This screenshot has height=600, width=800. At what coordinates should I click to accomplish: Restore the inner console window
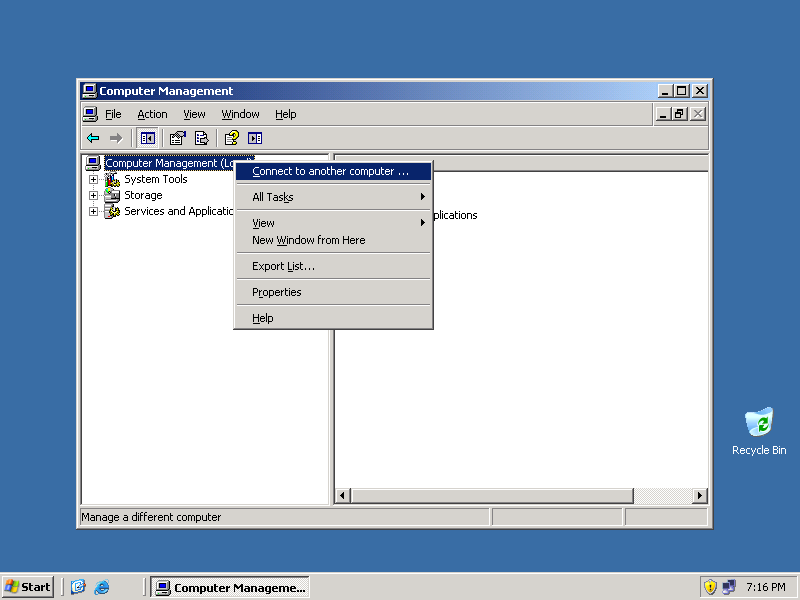click(680, 114)
